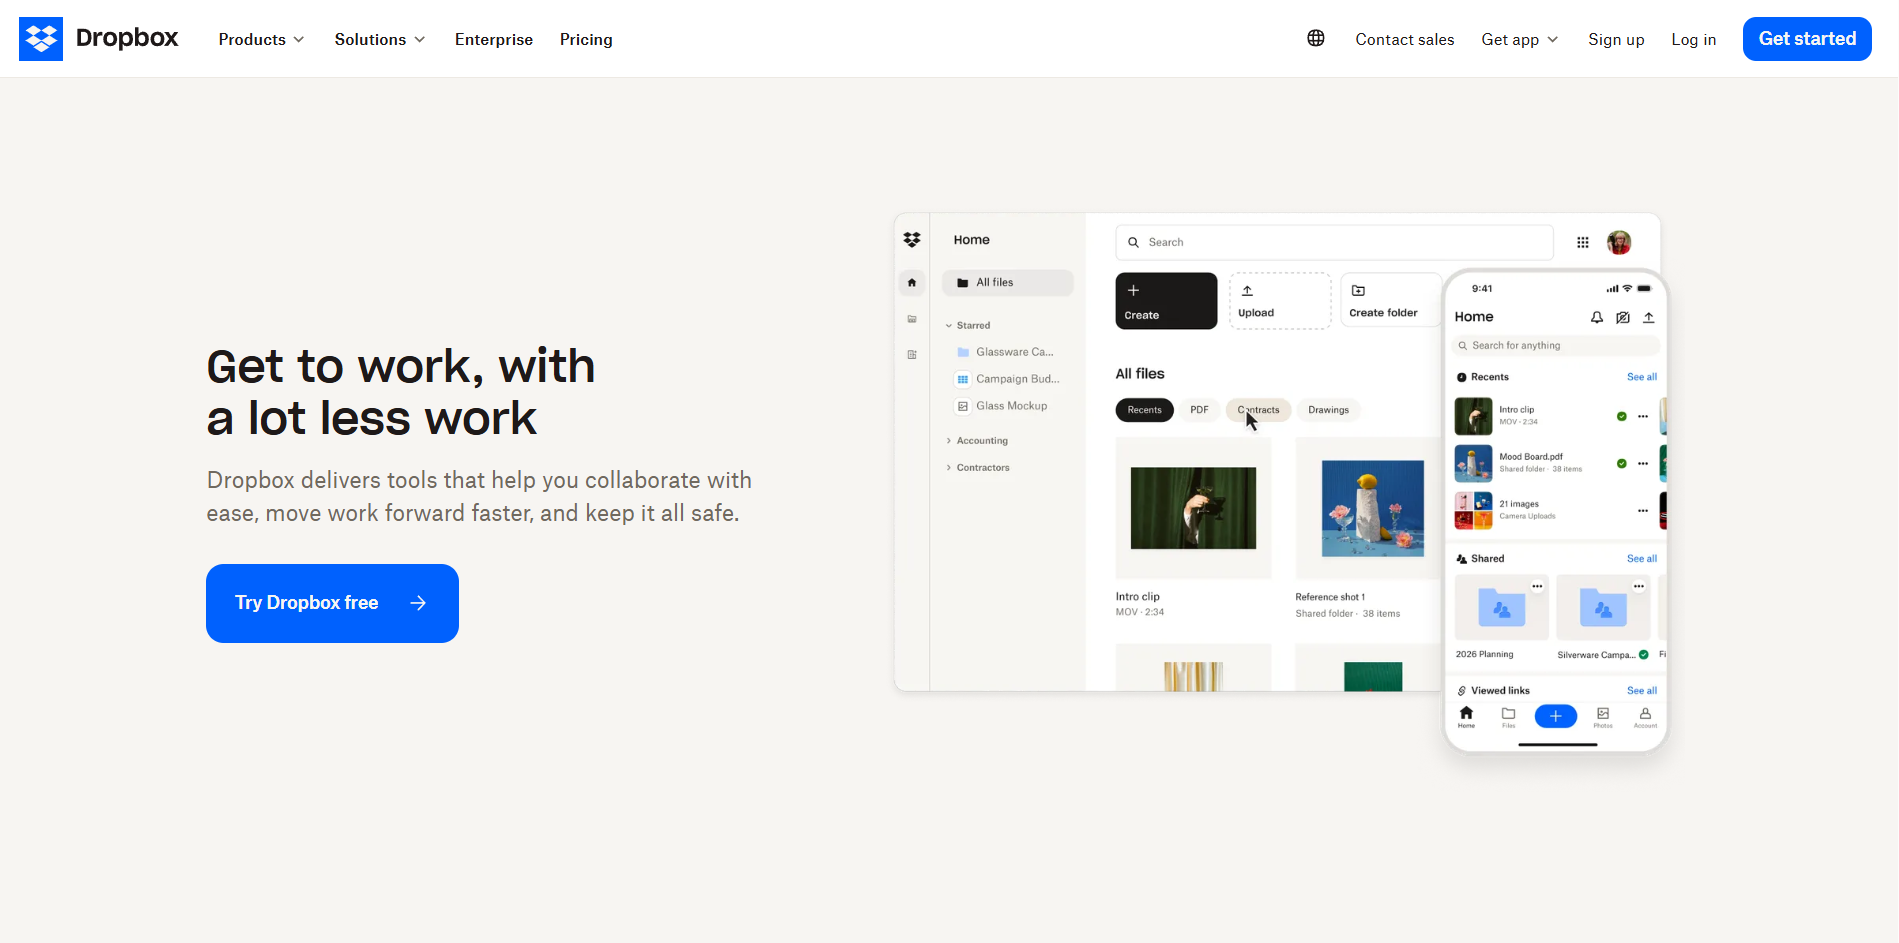
Task: Click See all next to Viewed links
Action: click(x=1642, y=691)
